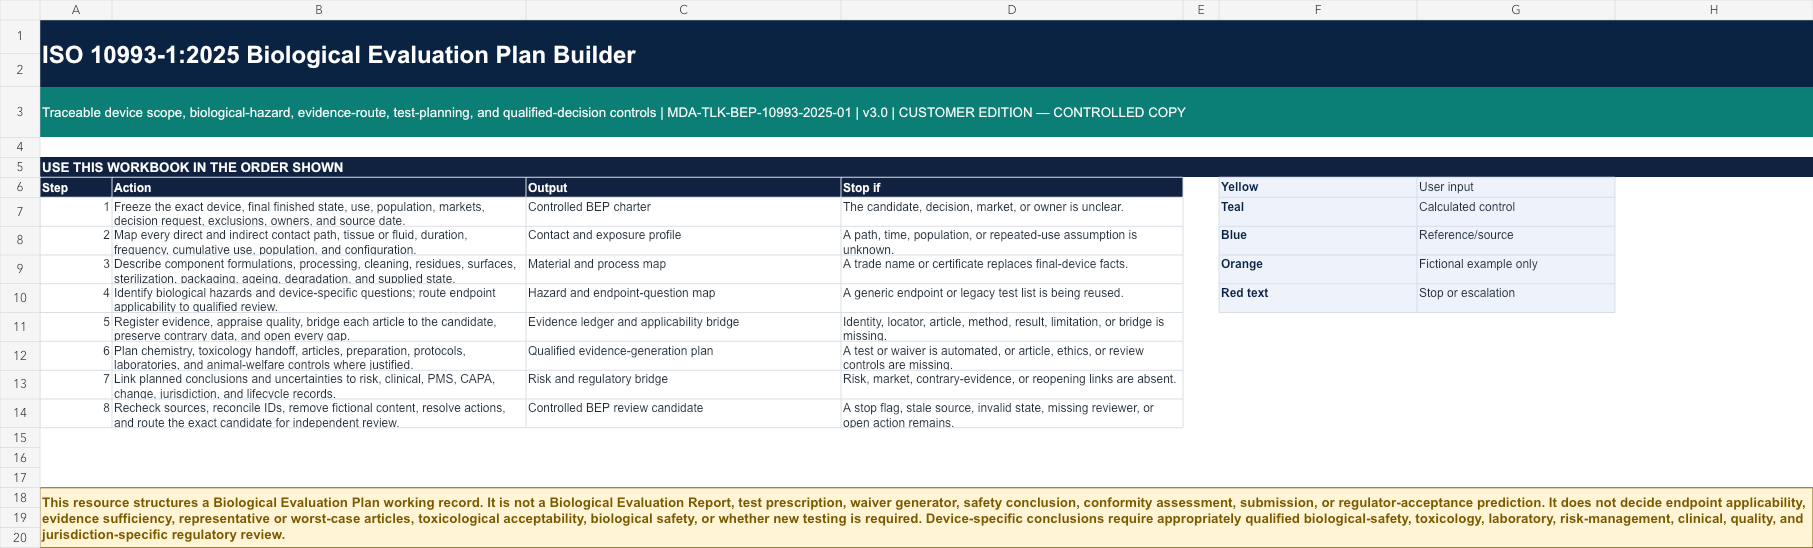
Task: Select legend label 'Yellow'
Action: pos(1317,187)
